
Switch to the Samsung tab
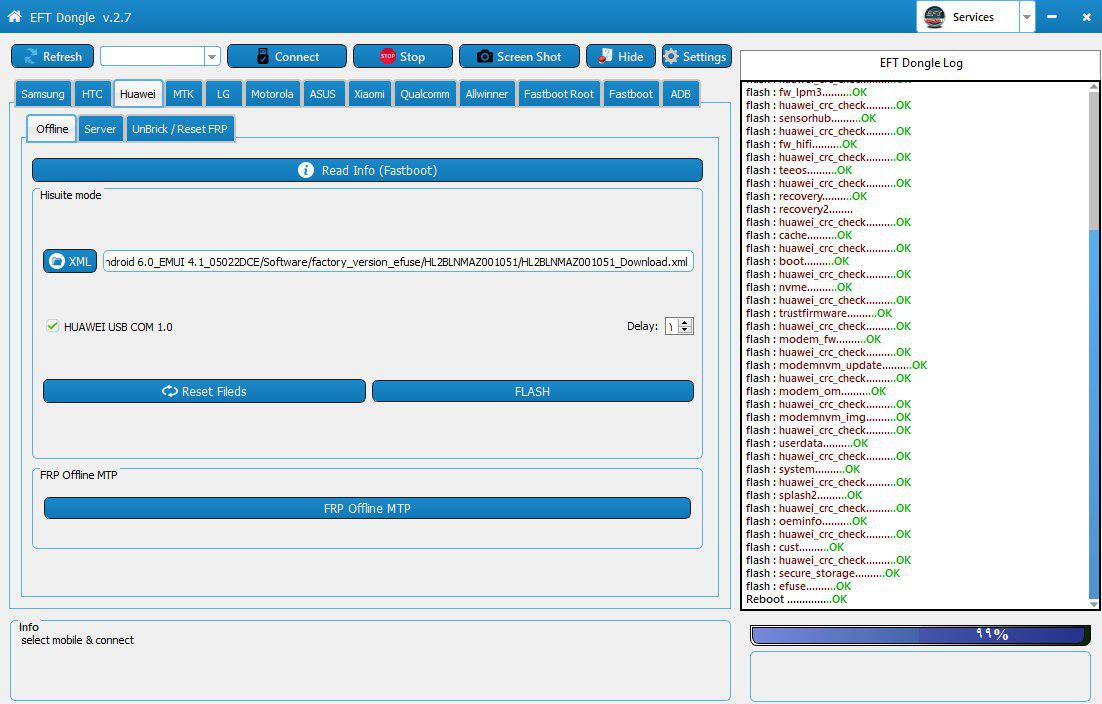coord(43,94)
